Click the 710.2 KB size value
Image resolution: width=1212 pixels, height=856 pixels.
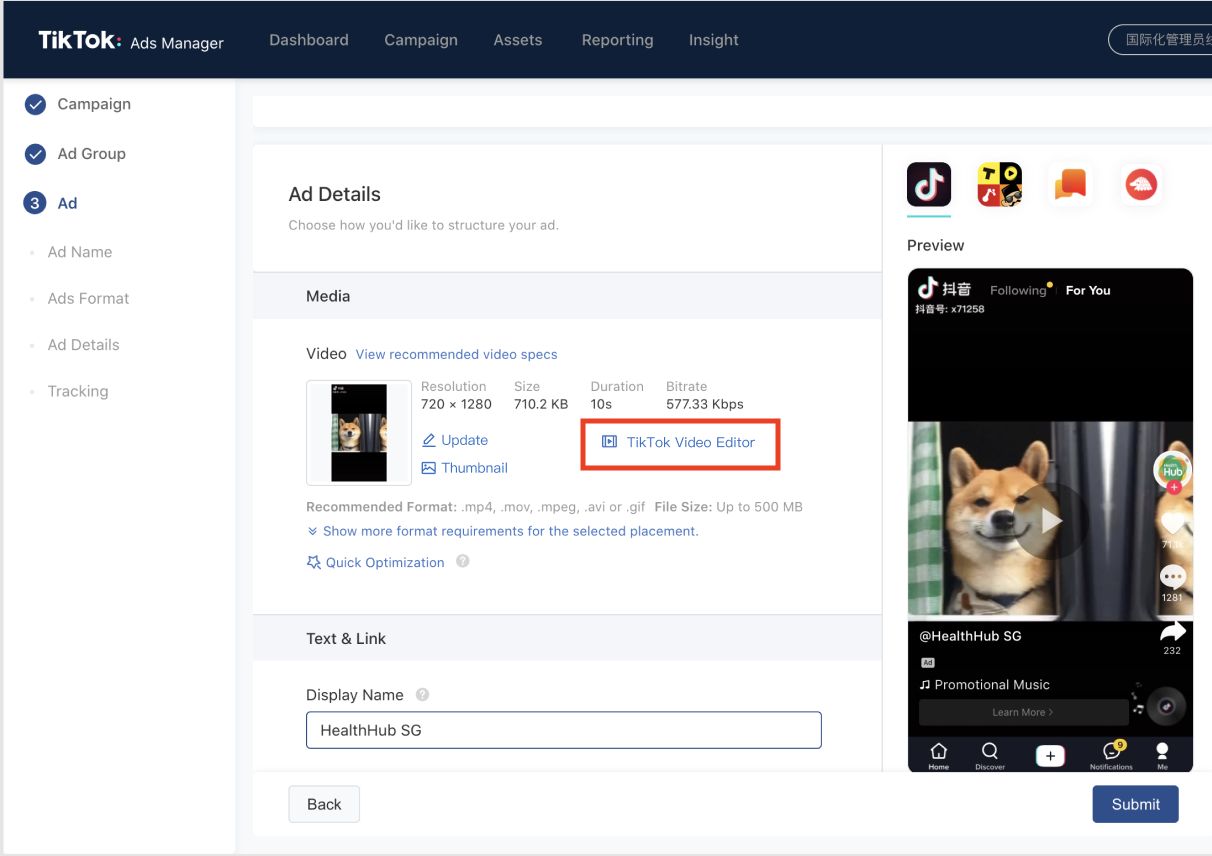coord(541,404)
